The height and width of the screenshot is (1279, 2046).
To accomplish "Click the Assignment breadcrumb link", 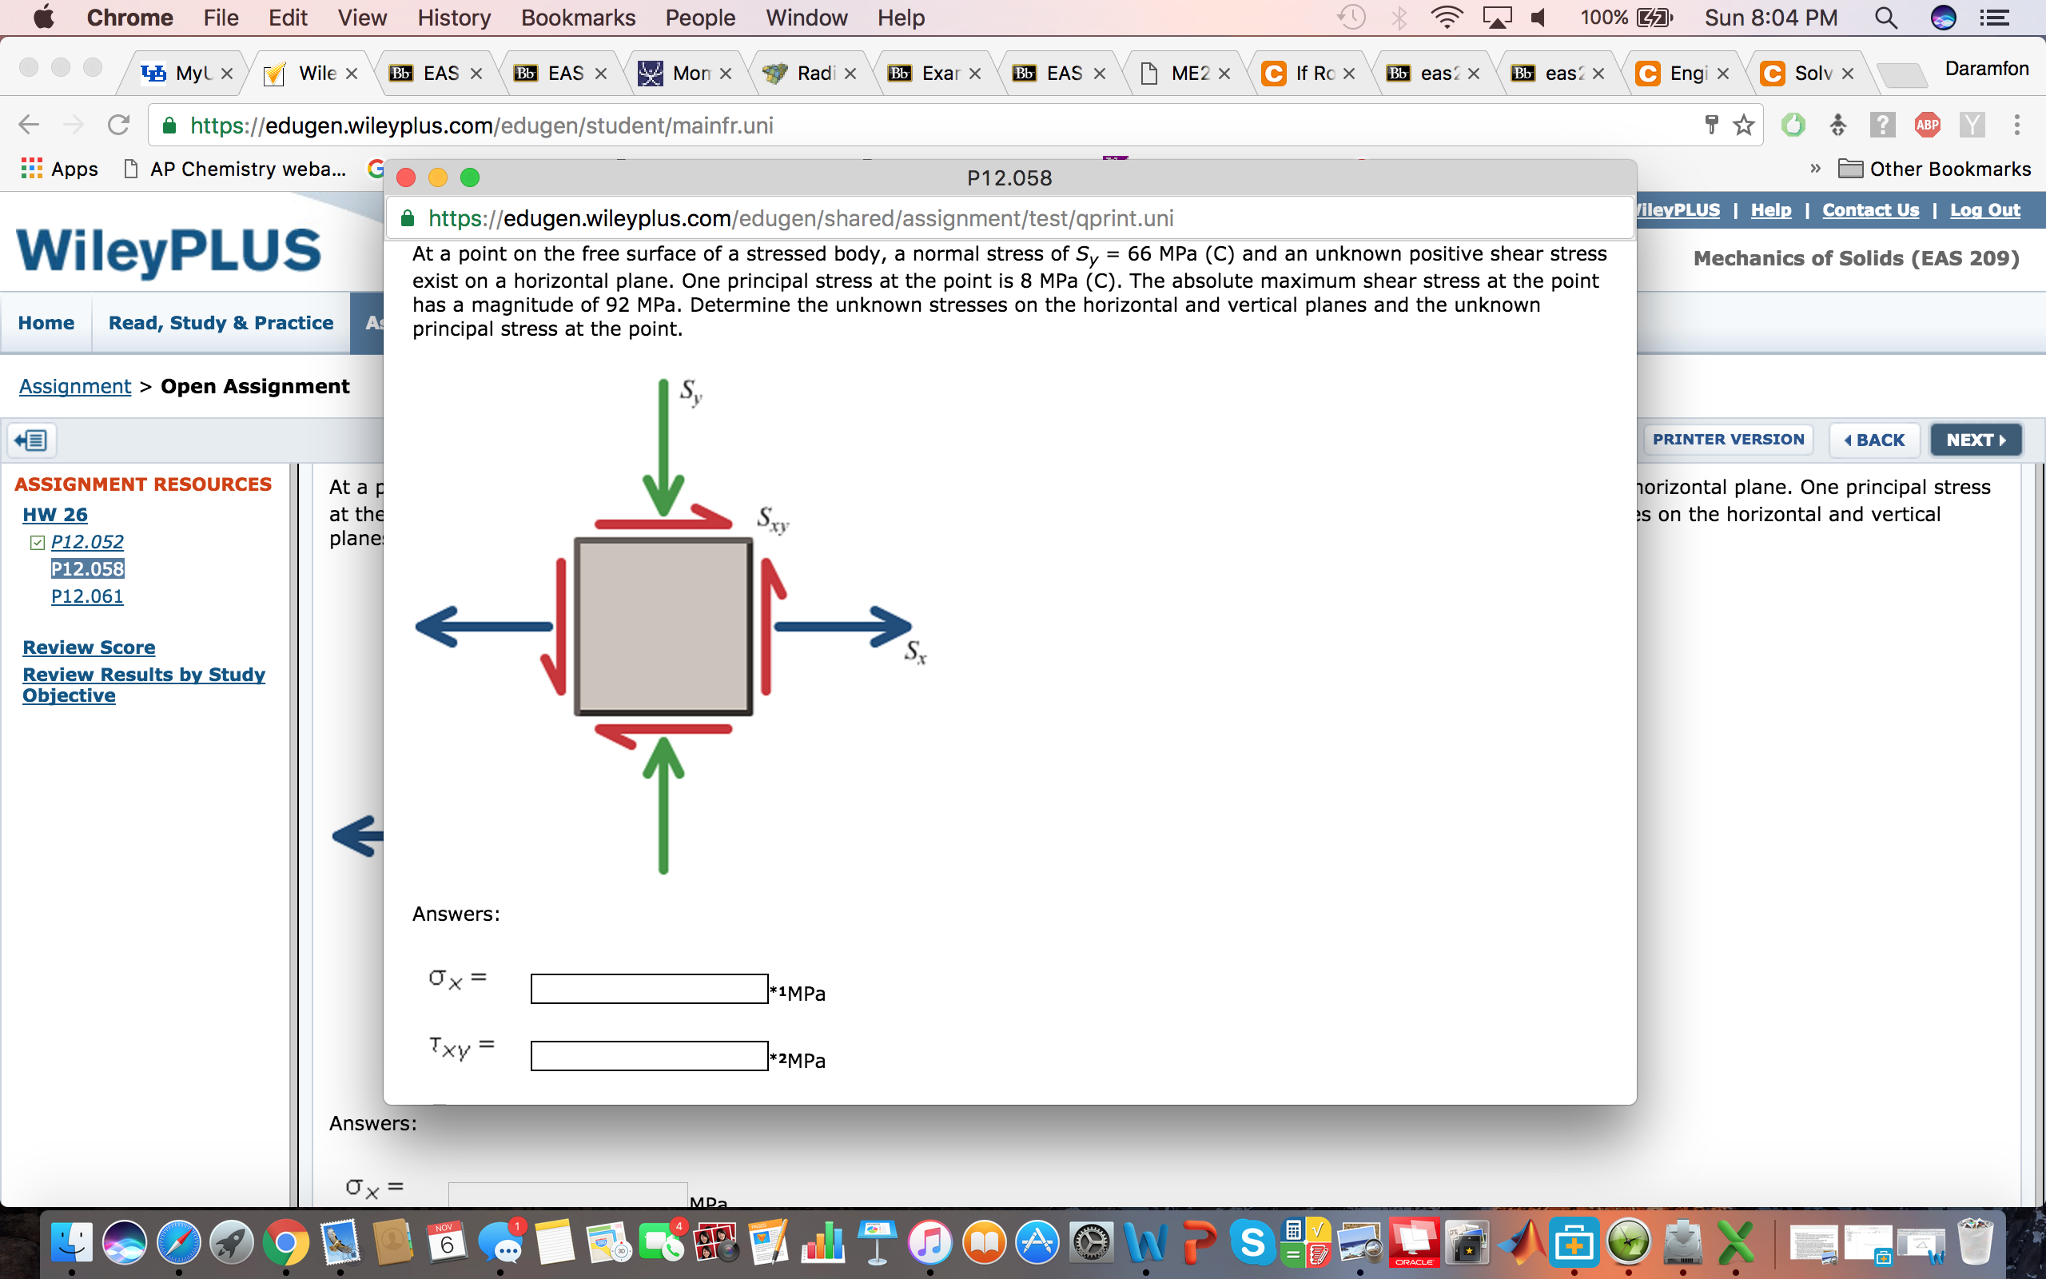I will [x=75, y=386].
